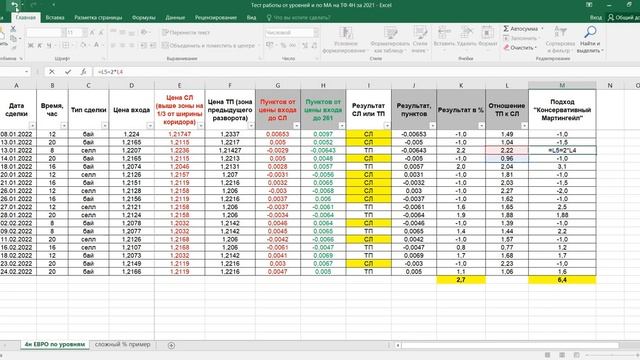
Task: Open filter dropdown on Дата сделки column
Action: point(32,126)
